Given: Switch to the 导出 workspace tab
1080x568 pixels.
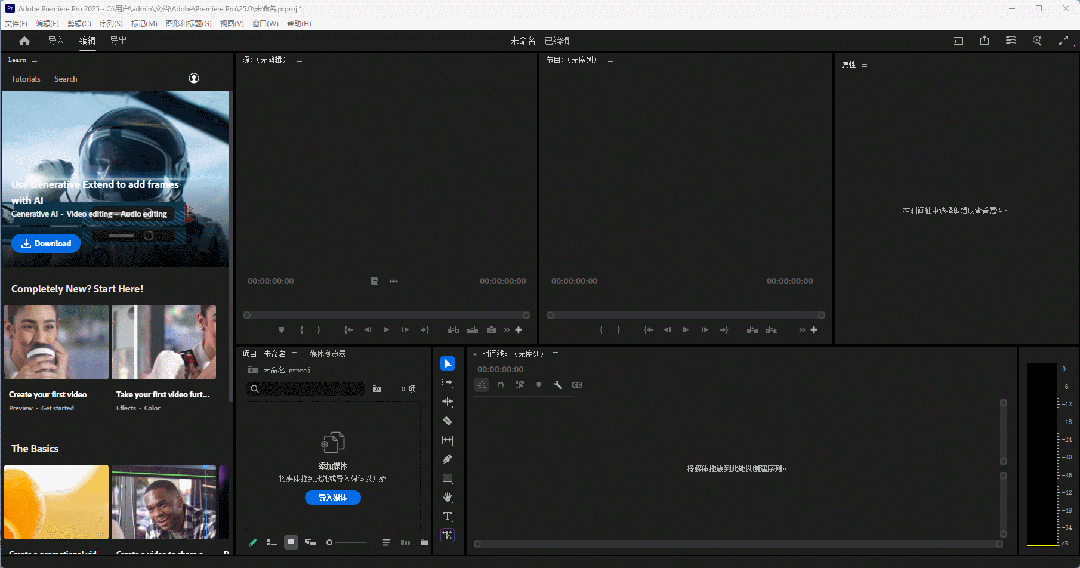Looking at the screenshot, I should point(118,41).
